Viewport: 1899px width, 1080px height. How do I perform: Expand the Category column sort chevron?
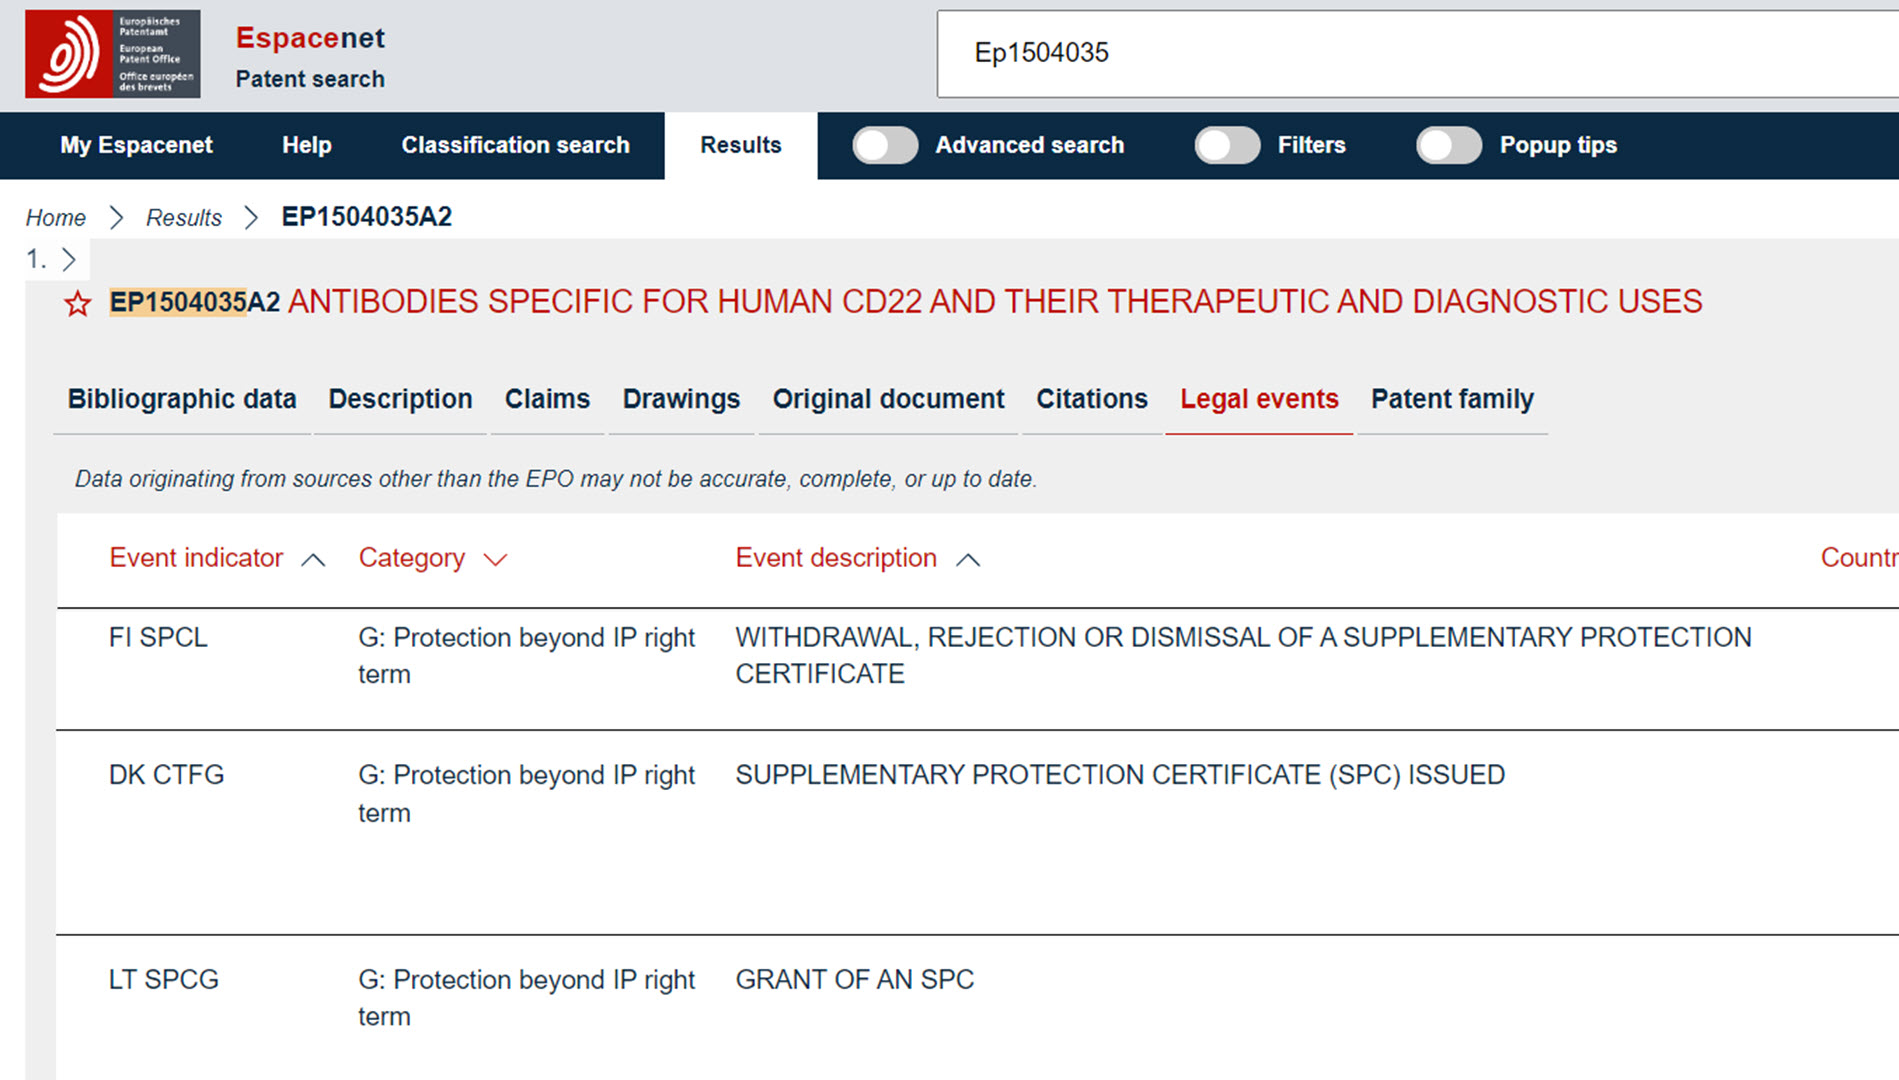pos(495,560)
